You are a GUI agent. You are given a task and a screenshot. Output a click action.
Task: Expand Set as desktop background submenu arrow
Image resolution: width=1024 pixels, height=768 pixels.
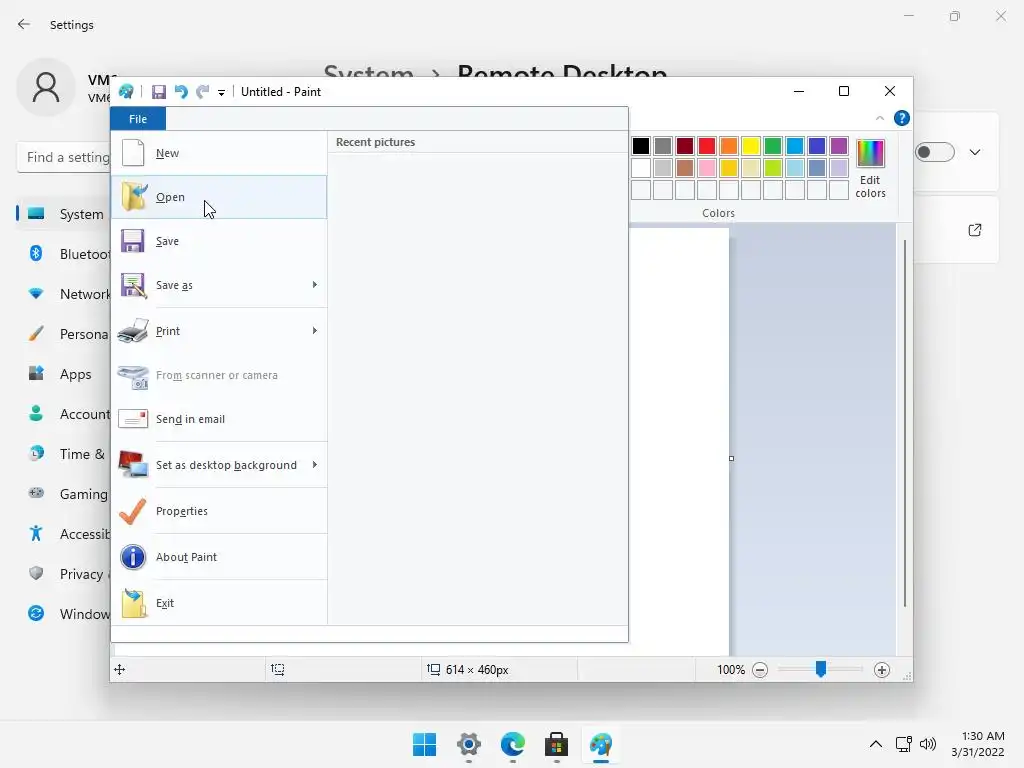(x=315, y=465)
